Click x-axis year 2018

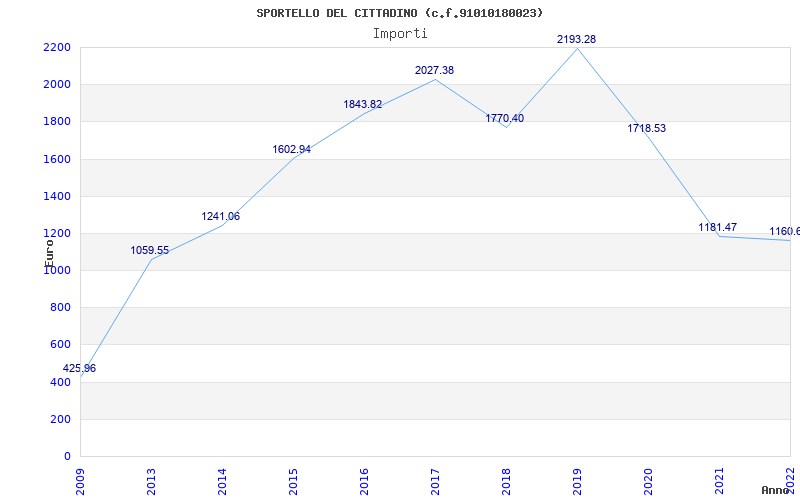506,481
